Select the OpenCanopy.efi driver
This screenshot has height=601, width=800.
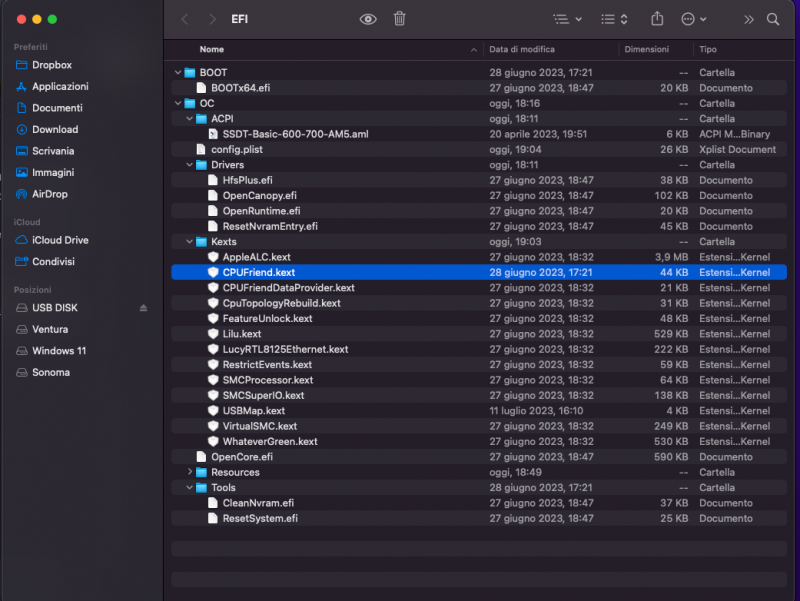coord(479,195)
